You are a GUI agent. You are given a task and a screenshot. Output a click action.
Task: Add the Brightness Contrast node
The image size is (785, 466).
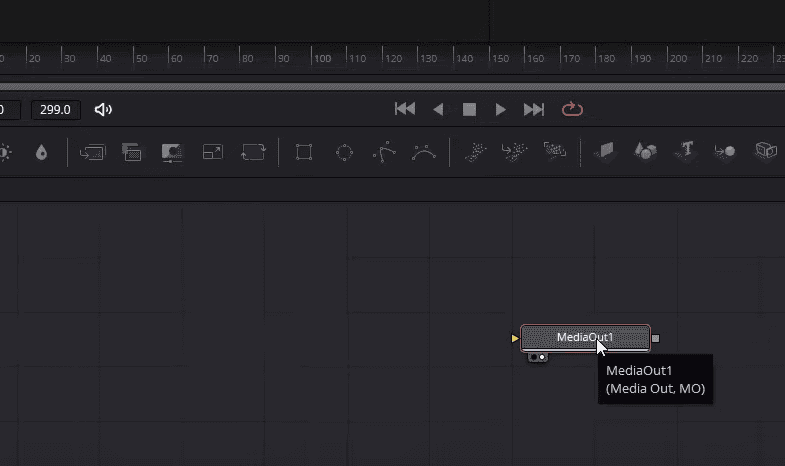pyautogui.click(x=5, y=152)
